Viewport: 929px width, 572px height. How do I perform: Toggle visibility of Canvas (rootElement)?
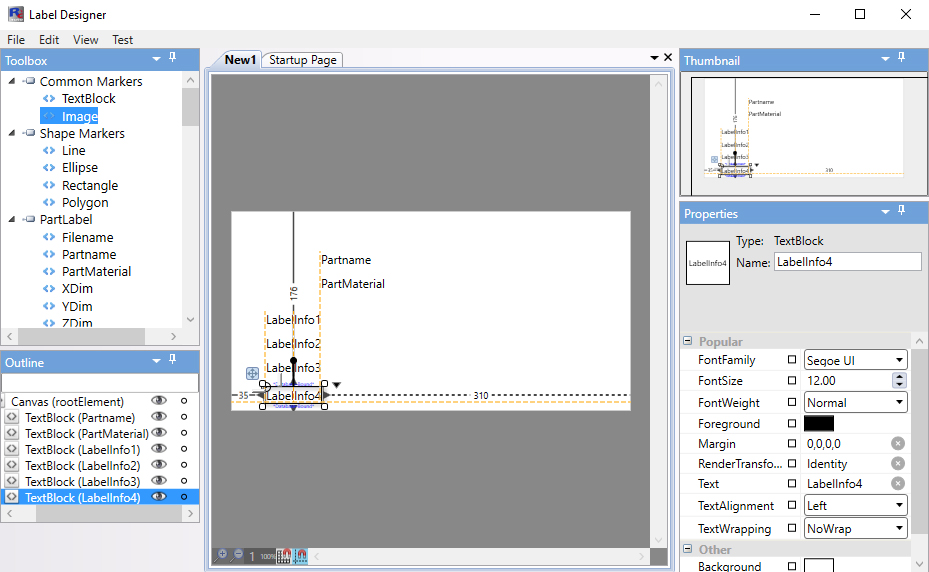point(159,401)
